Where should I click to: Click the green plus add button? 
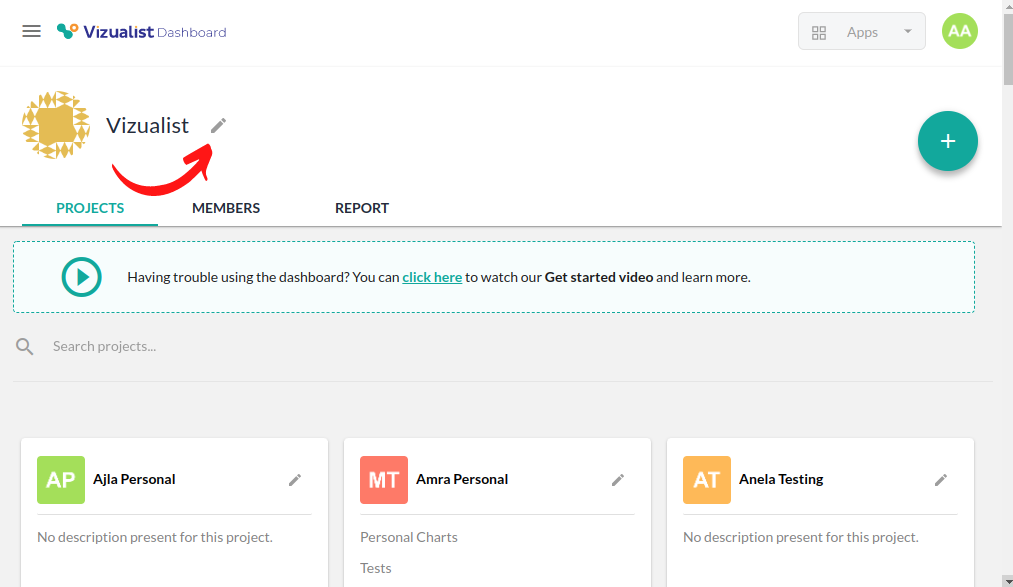coord(947,141)
